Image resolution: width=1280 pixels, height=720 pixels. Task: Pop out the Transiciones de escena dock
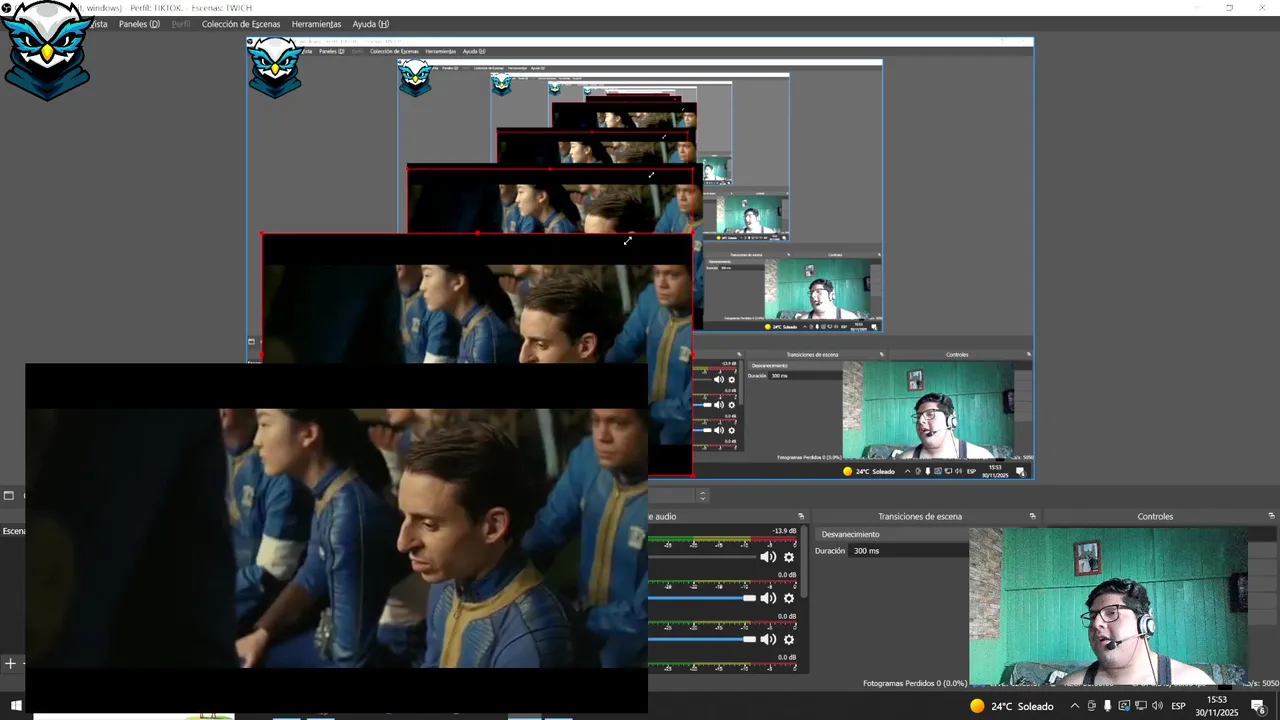[1032, 516]
